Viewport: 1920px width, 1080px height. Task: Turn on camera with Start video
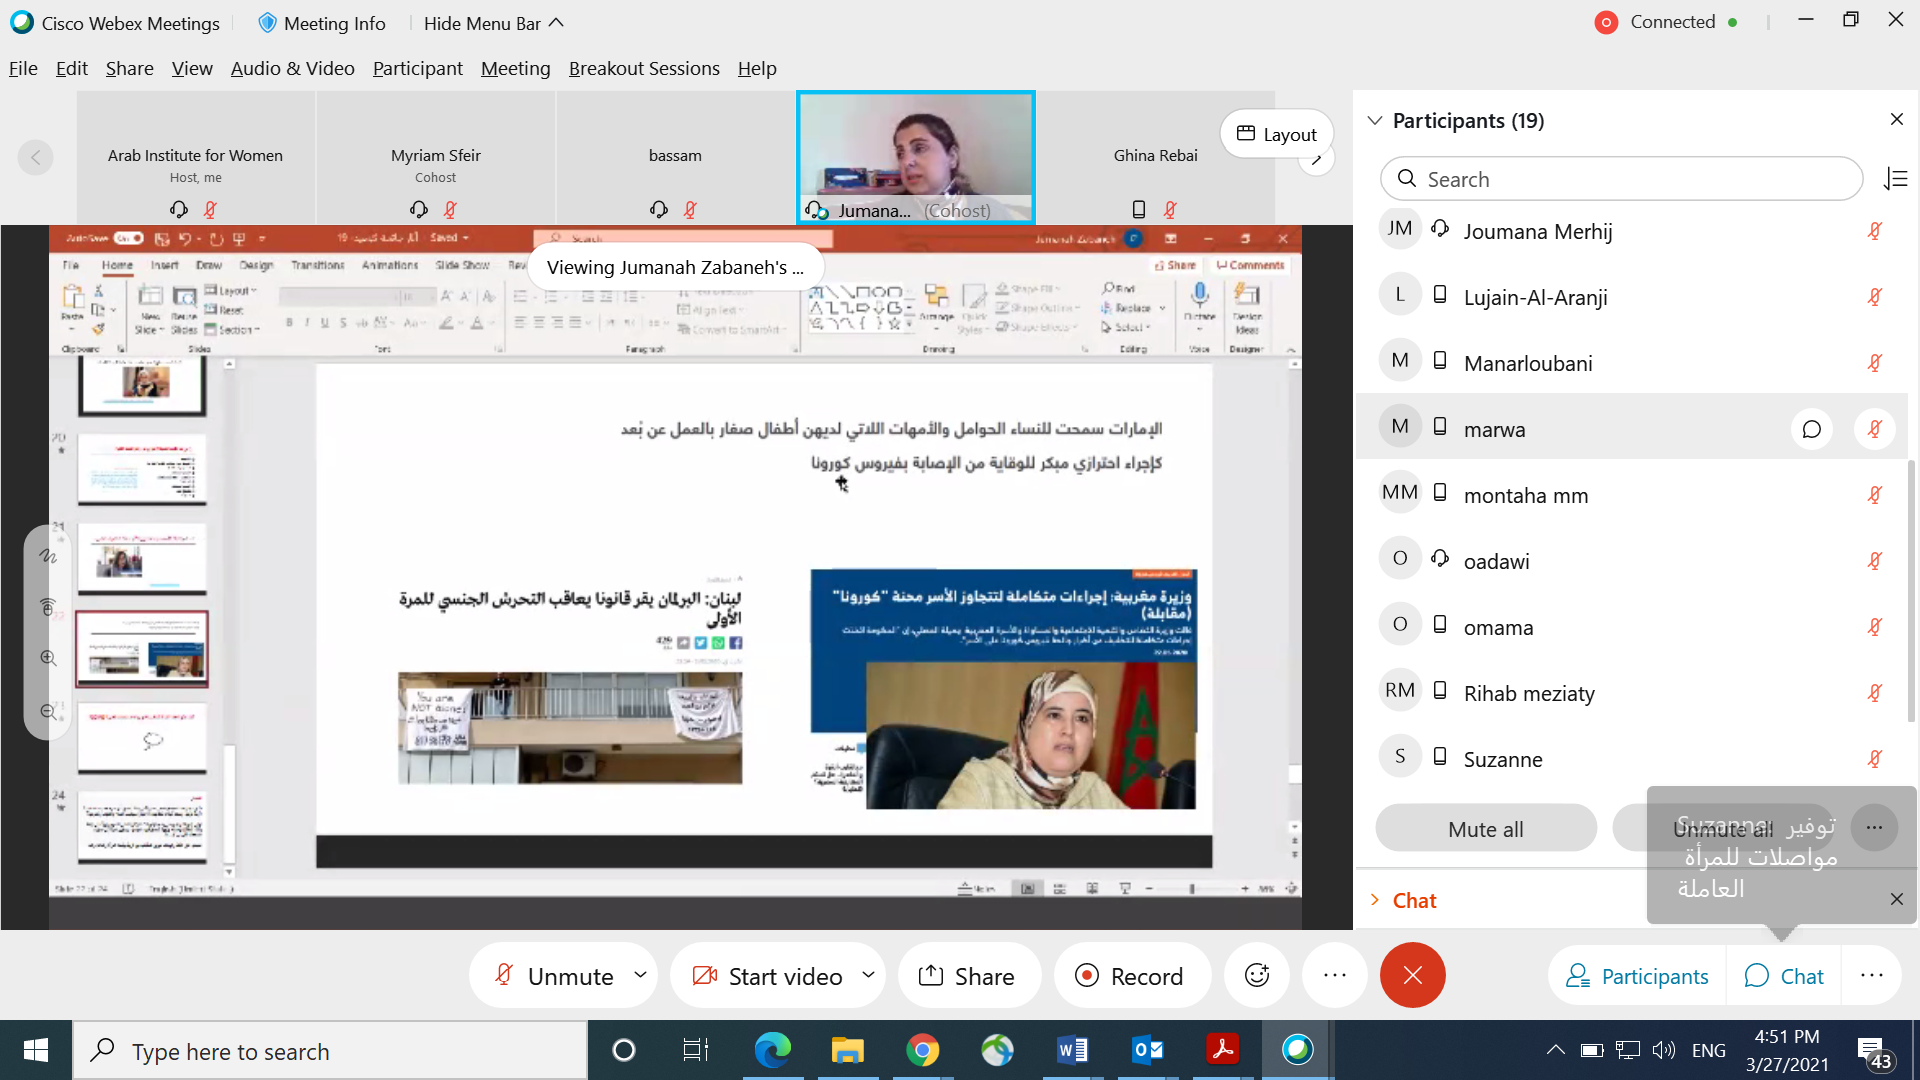click(766, 976)
